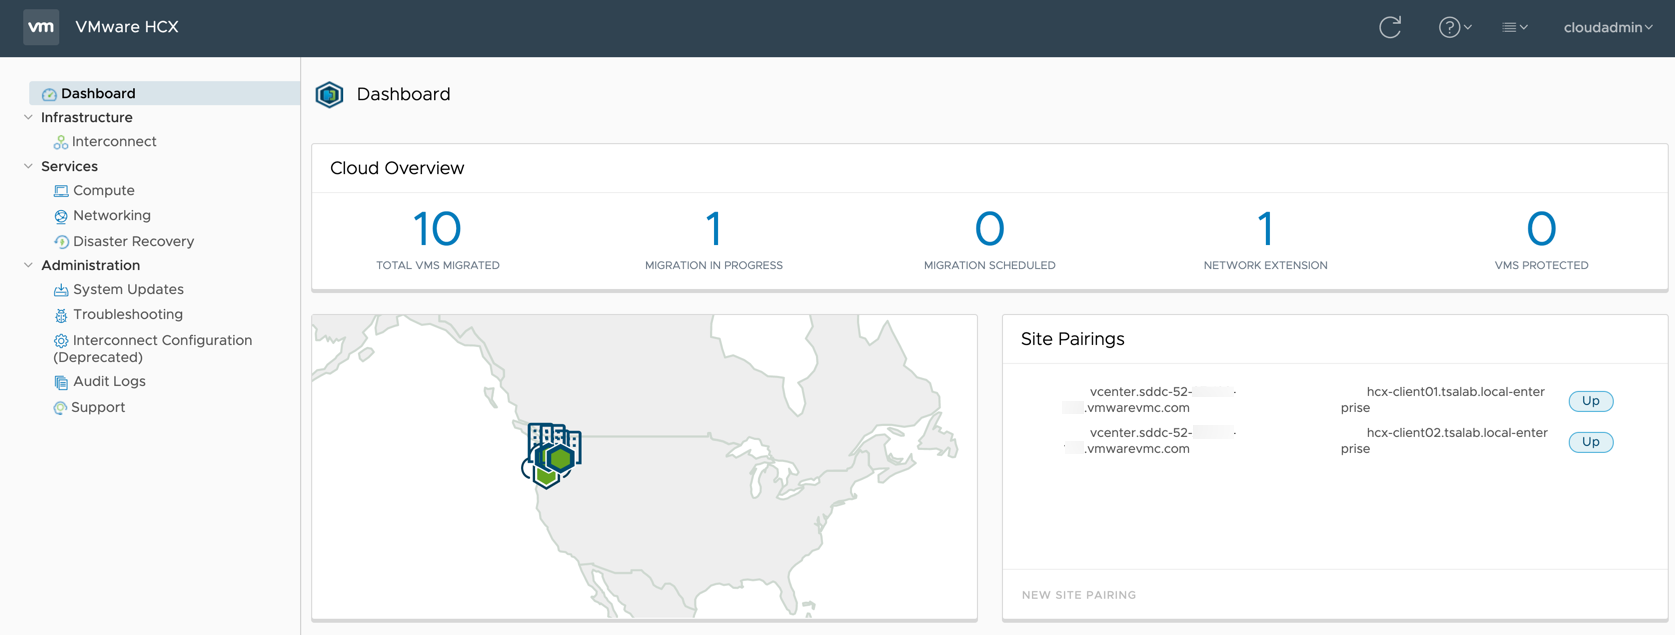Viewport: 1675px width, 635px height.
Task: Click the refresh icon in header
Action: [x=1390, y=27]
